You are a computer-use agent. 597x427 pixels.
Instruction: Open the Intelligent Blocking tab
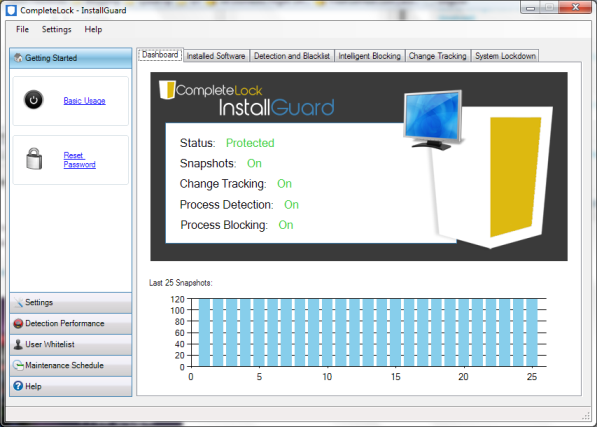click(x=370, y=56)
